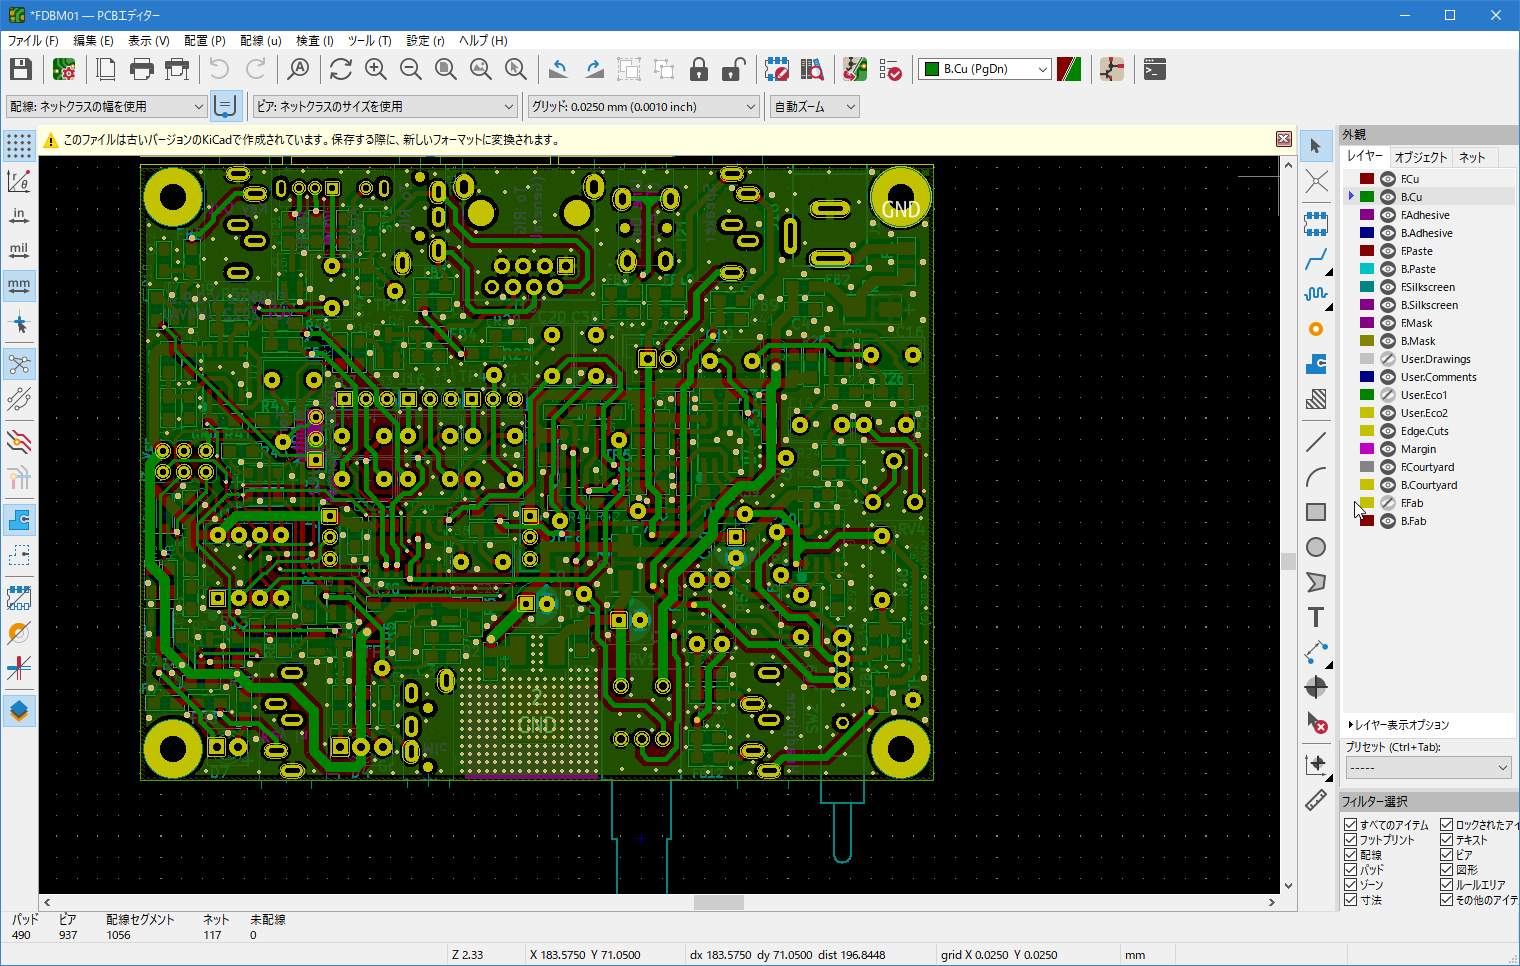Toggle visibility of F.Silkscreen layer
1520x966 pixels.
pyautogui.click(x=1388, y=287)
